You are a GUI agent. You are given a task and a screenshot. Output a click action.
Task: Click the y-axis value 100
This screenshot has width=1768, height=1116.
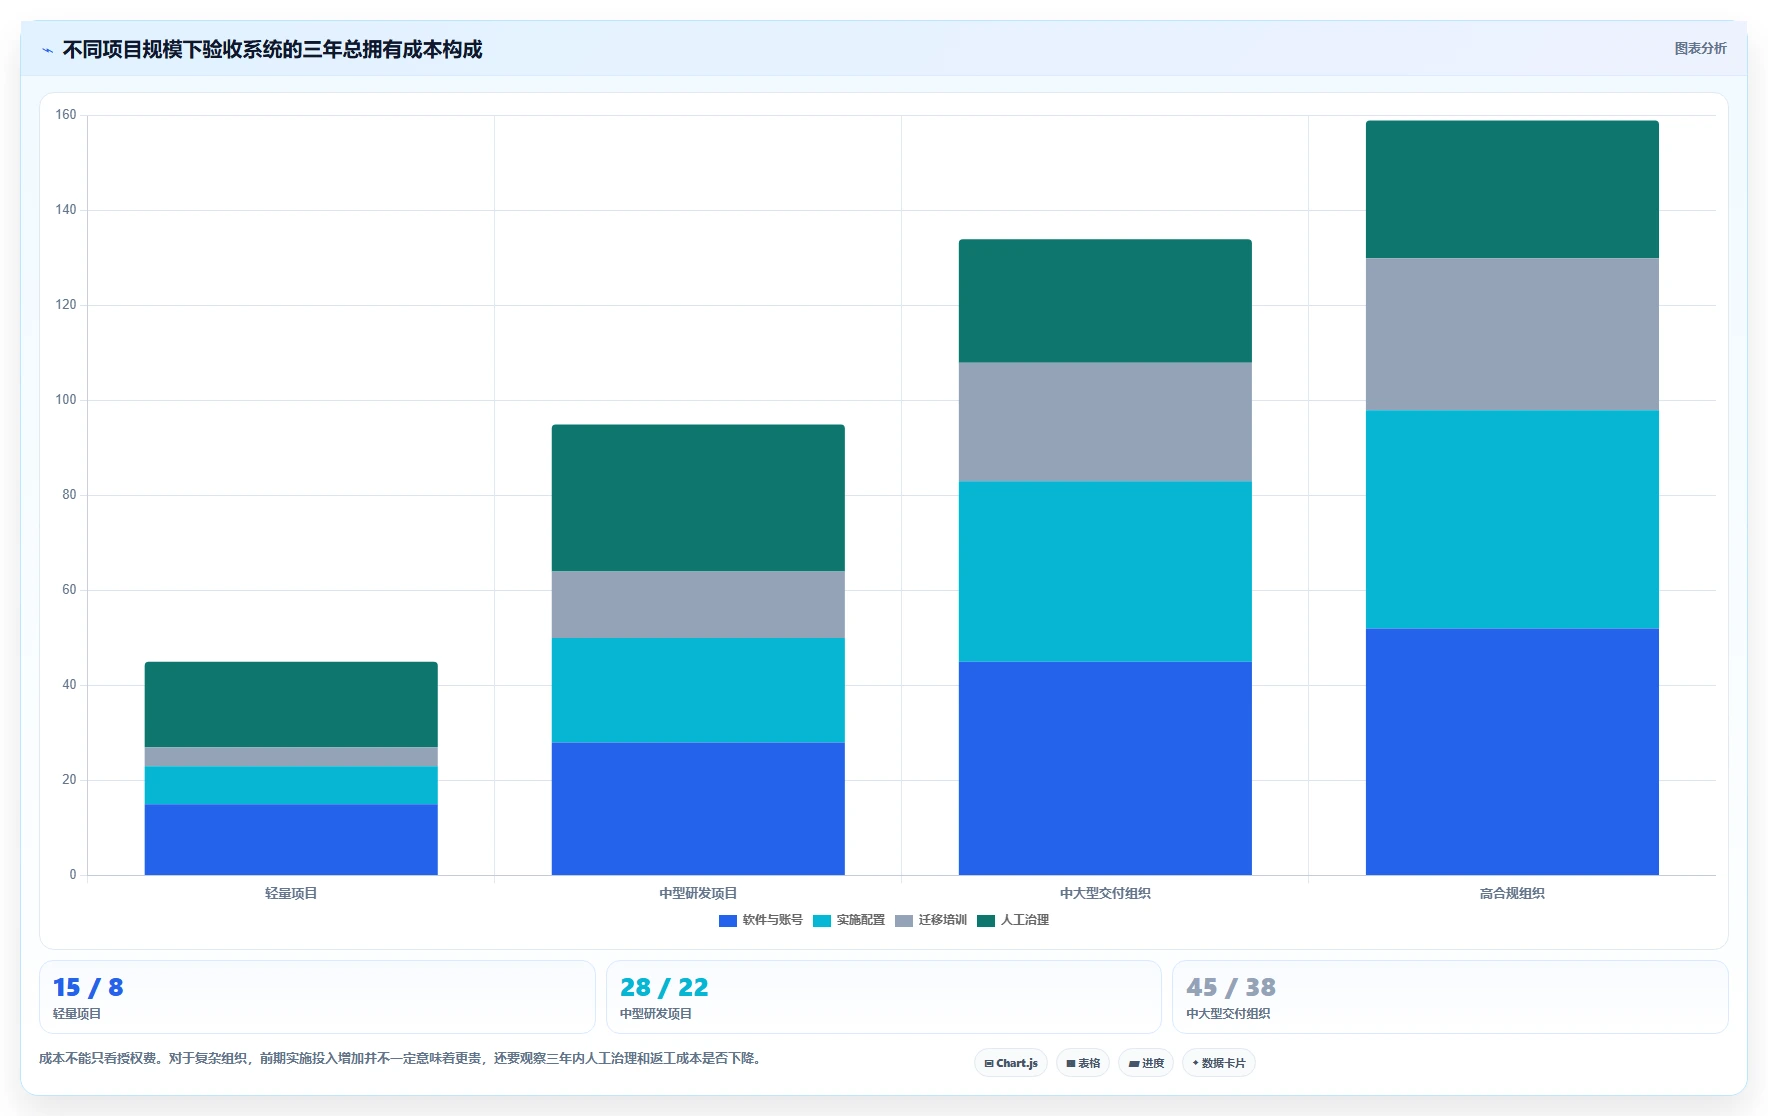(x=66, y=400)
